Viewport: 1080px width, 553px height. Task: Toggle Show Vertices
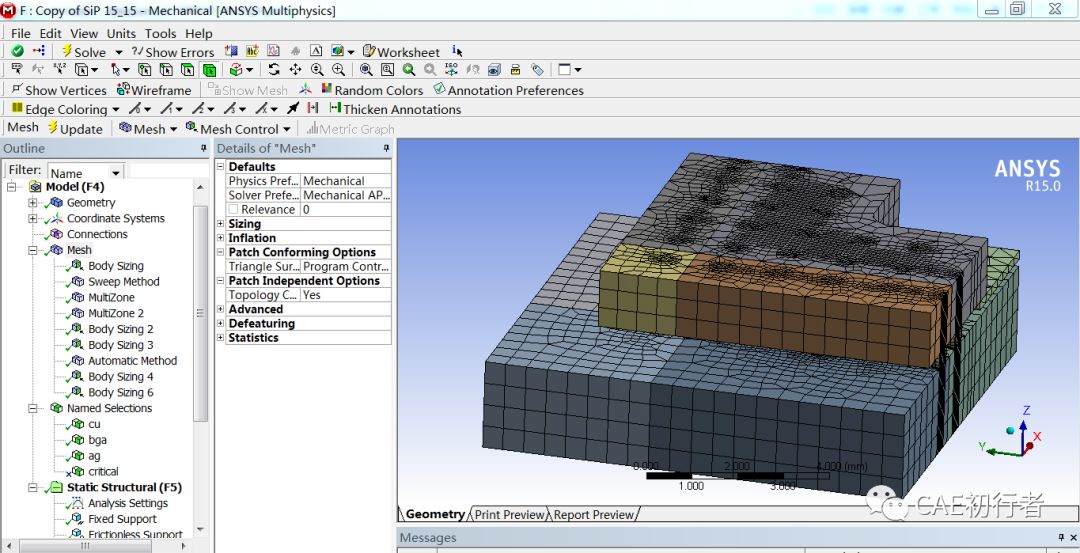click(59, 90)
